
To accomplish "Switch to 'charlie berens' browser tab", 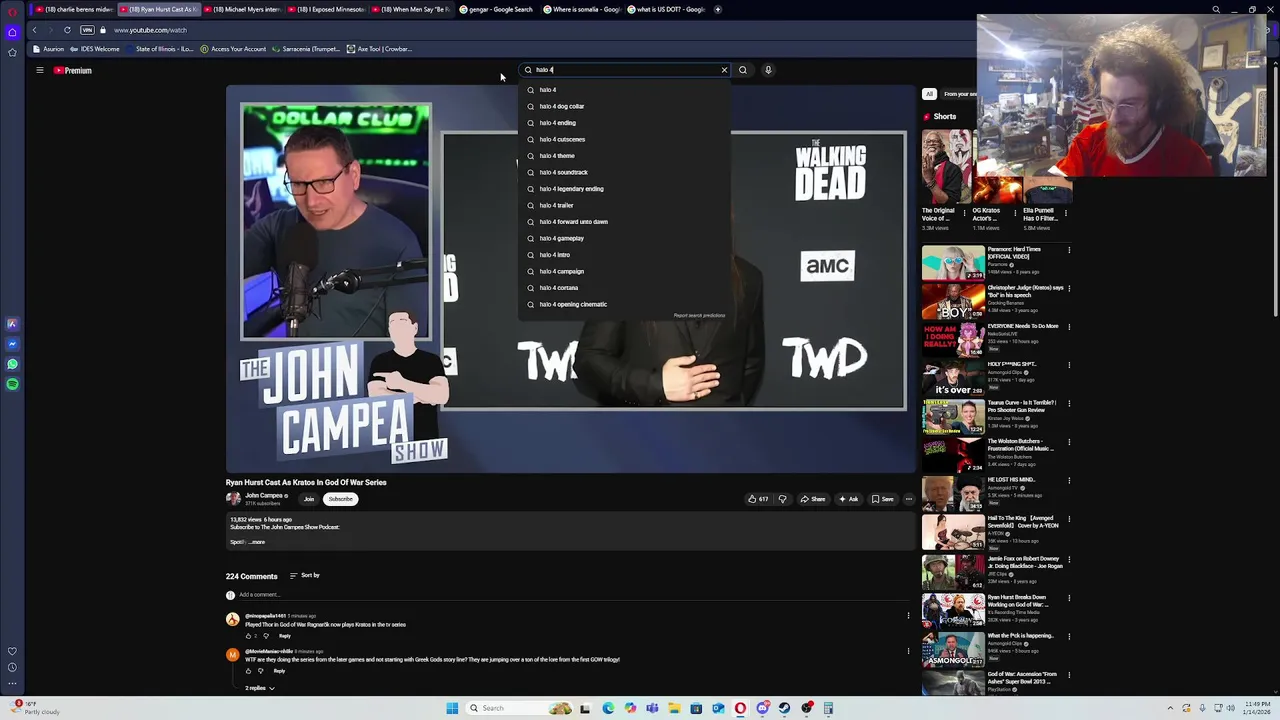I will 74,9.
